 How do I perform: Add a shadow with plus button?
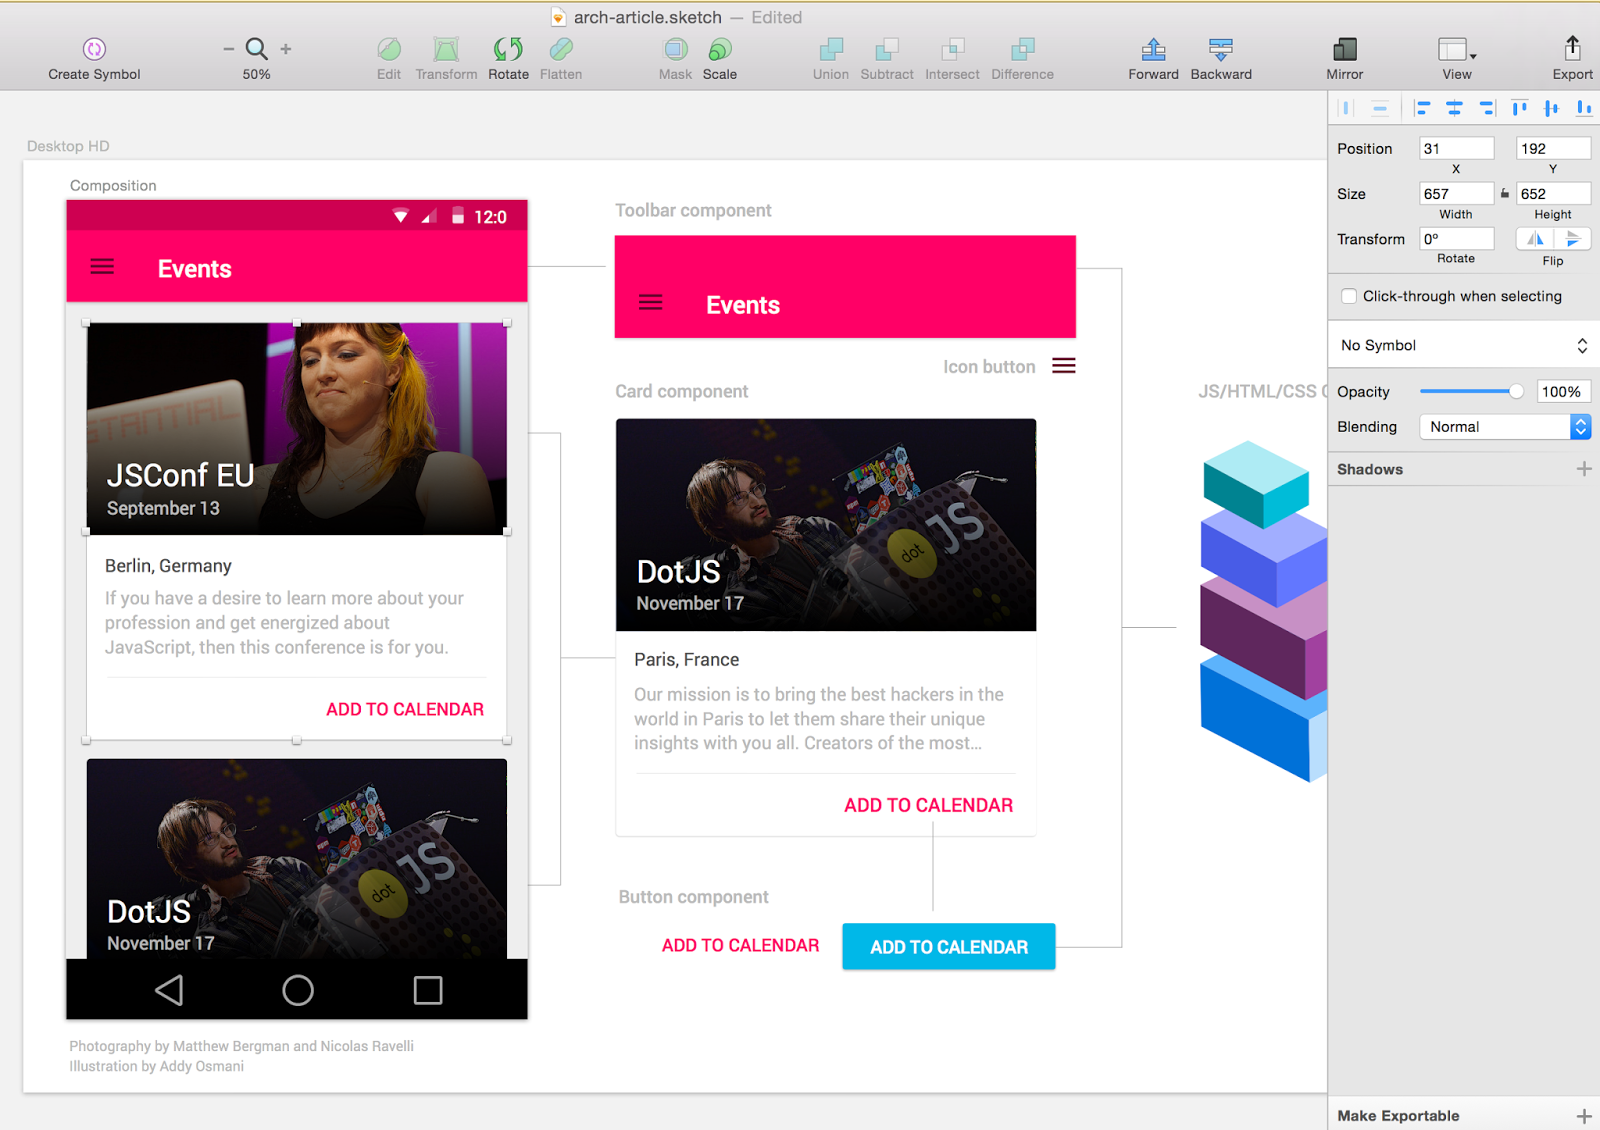pos(1584,469)
